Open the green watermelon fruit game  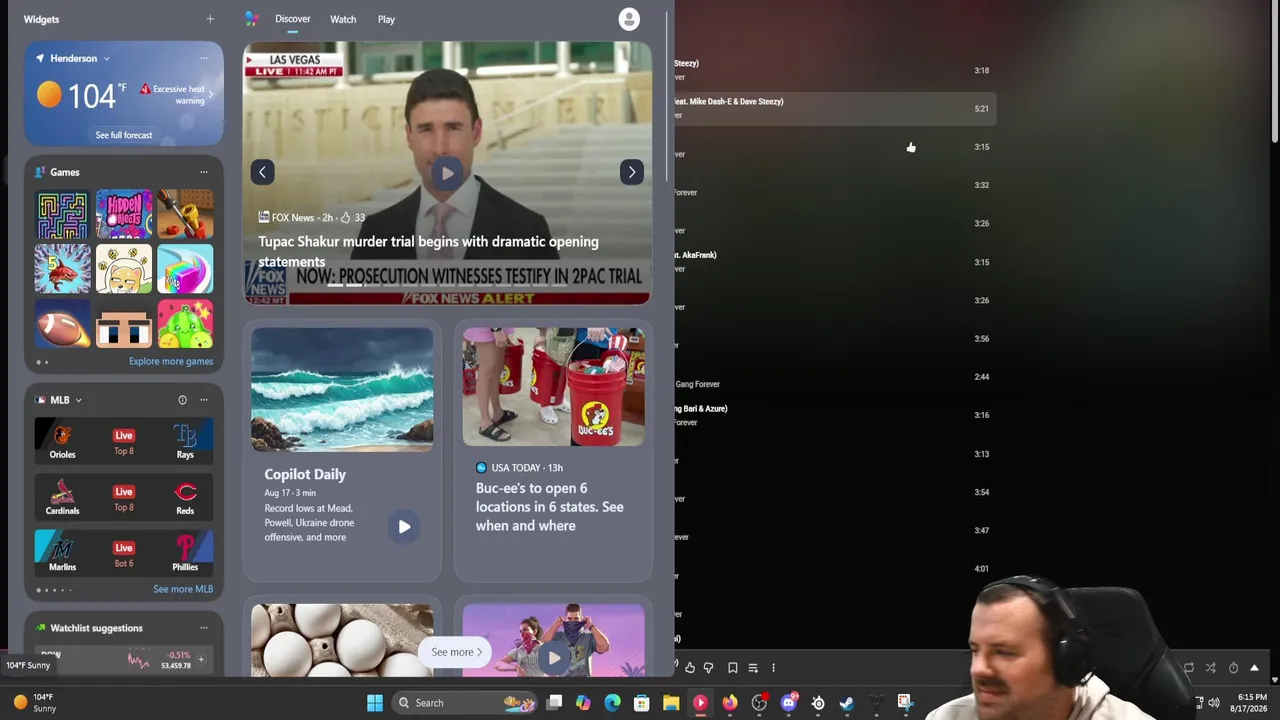185,324
